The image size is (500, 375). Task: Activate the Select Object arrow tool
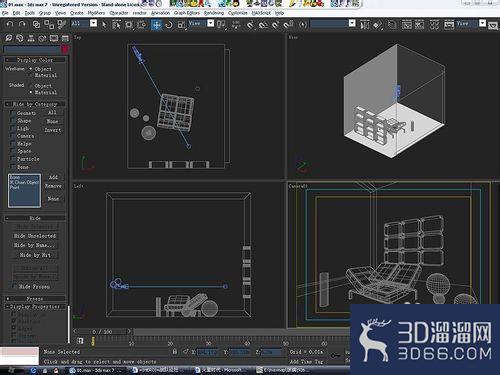coord(104,24)
